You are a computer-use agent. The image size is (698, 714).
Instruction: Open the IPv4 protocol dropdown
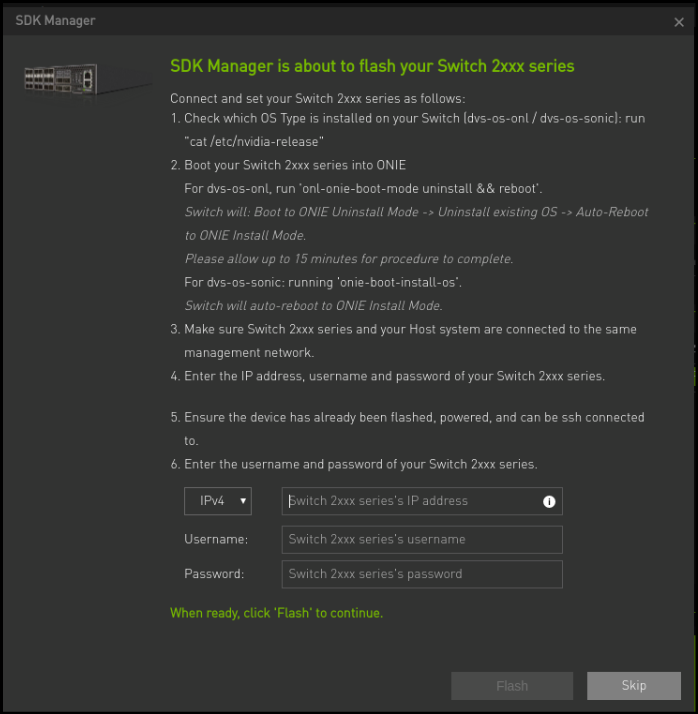coord(218,501)
